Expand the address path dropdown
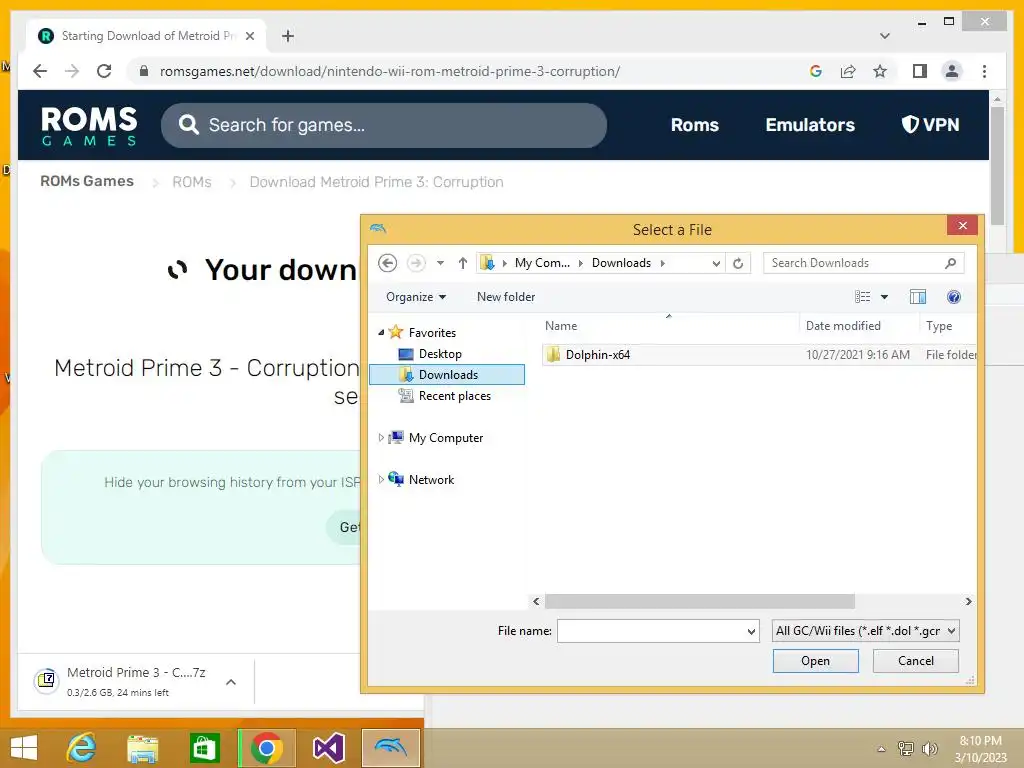 716,263
